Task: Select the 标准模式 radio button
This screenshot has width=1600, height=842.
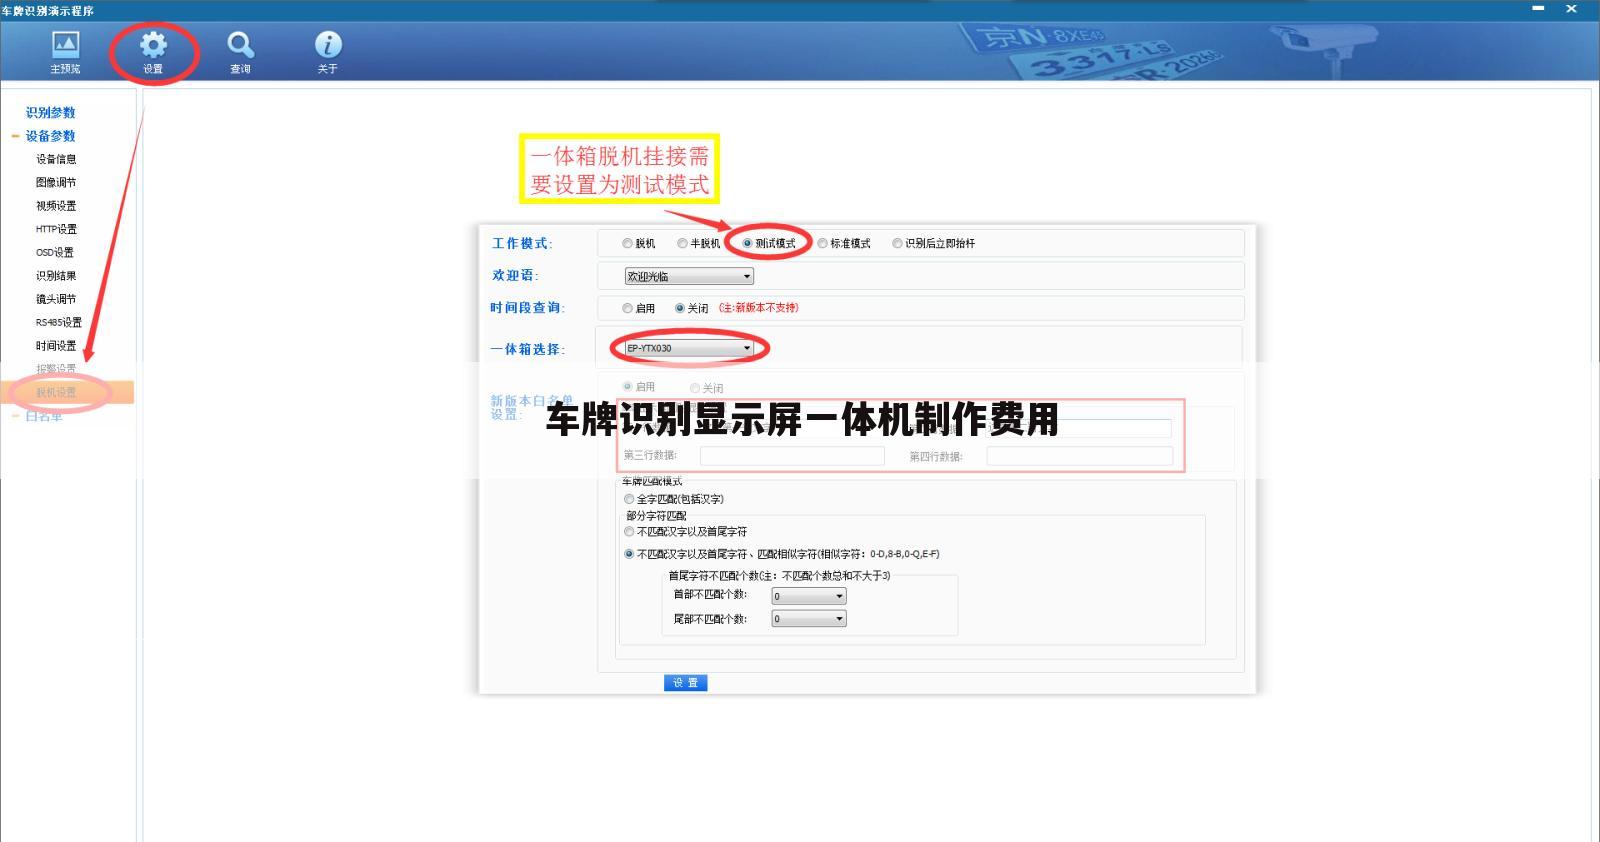Action: click(822, 243)
